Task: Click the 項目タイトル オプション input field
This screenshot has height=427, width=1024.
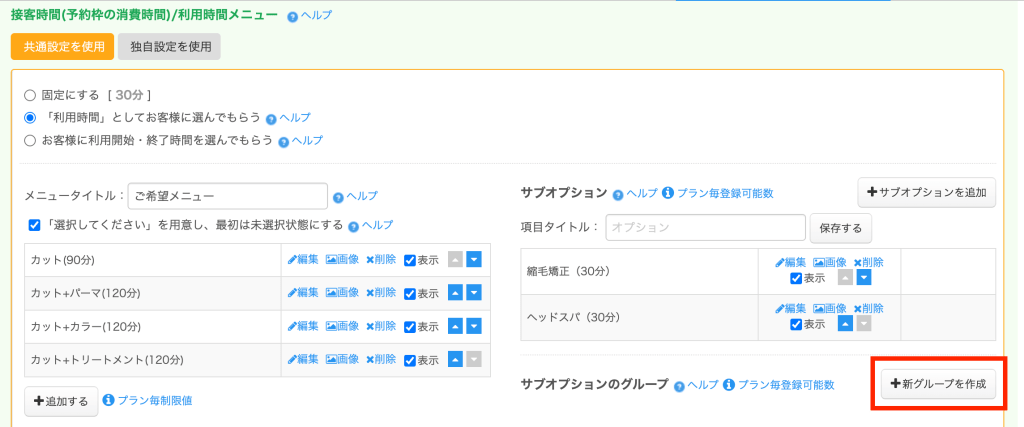Action: point(705,227)
